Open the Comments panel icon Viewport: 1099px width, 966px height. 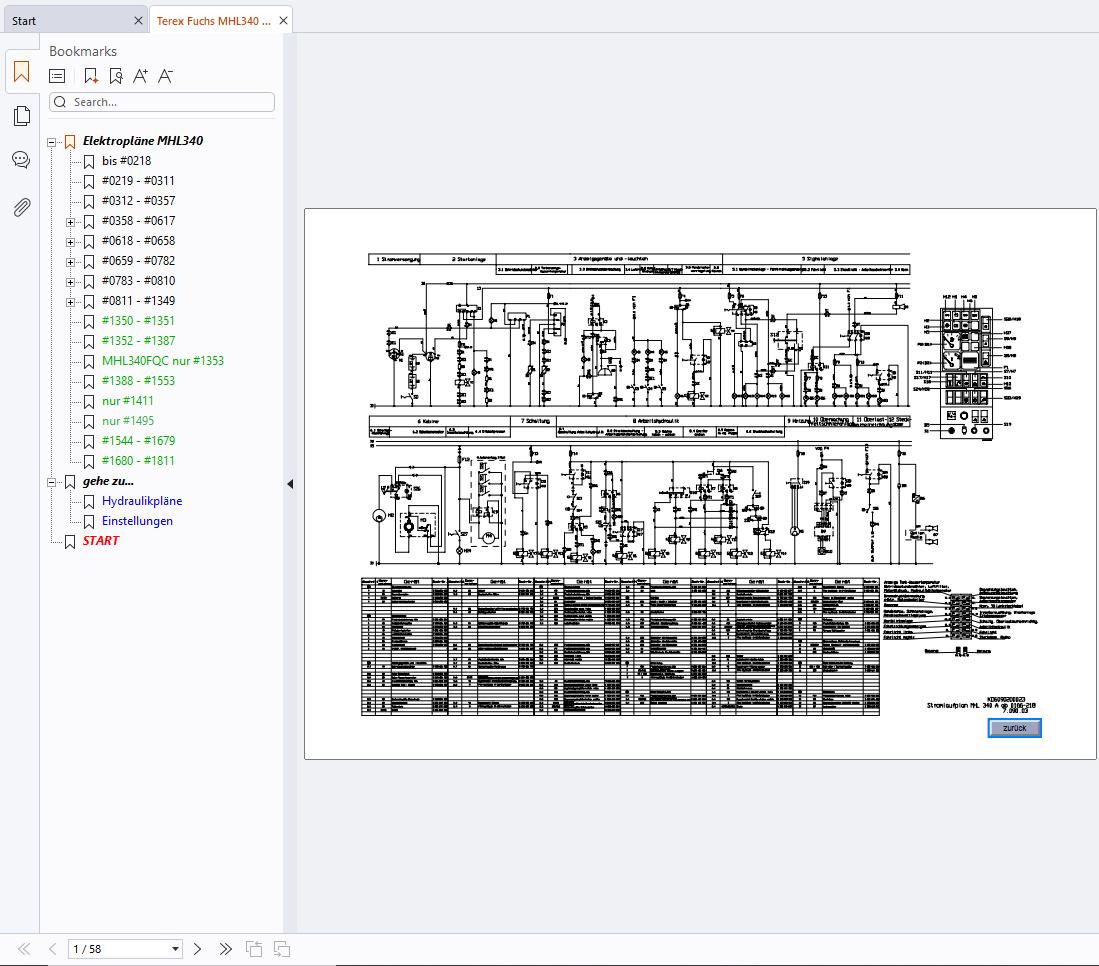tap(21, 160)
